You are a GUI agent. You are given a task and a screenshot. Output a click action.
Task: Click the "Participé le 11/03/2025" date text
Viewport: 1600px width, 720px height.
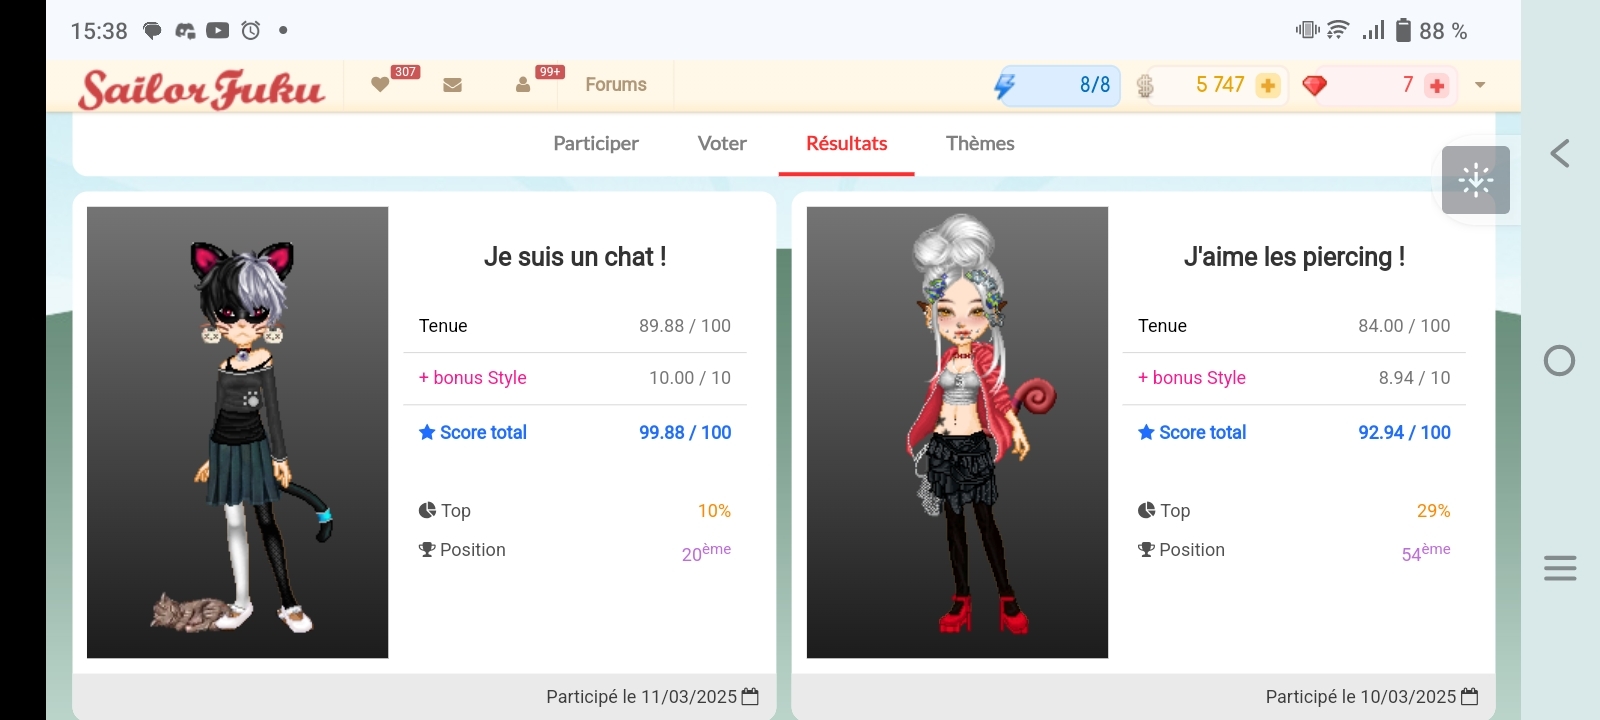(641, 697)
